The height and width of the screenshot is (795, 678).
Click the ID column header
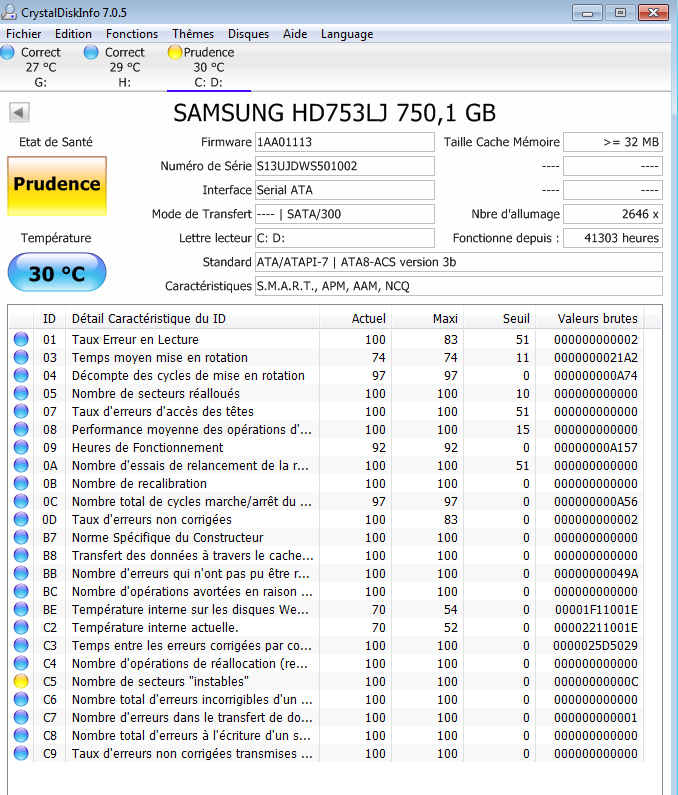[x=49, y=318]
